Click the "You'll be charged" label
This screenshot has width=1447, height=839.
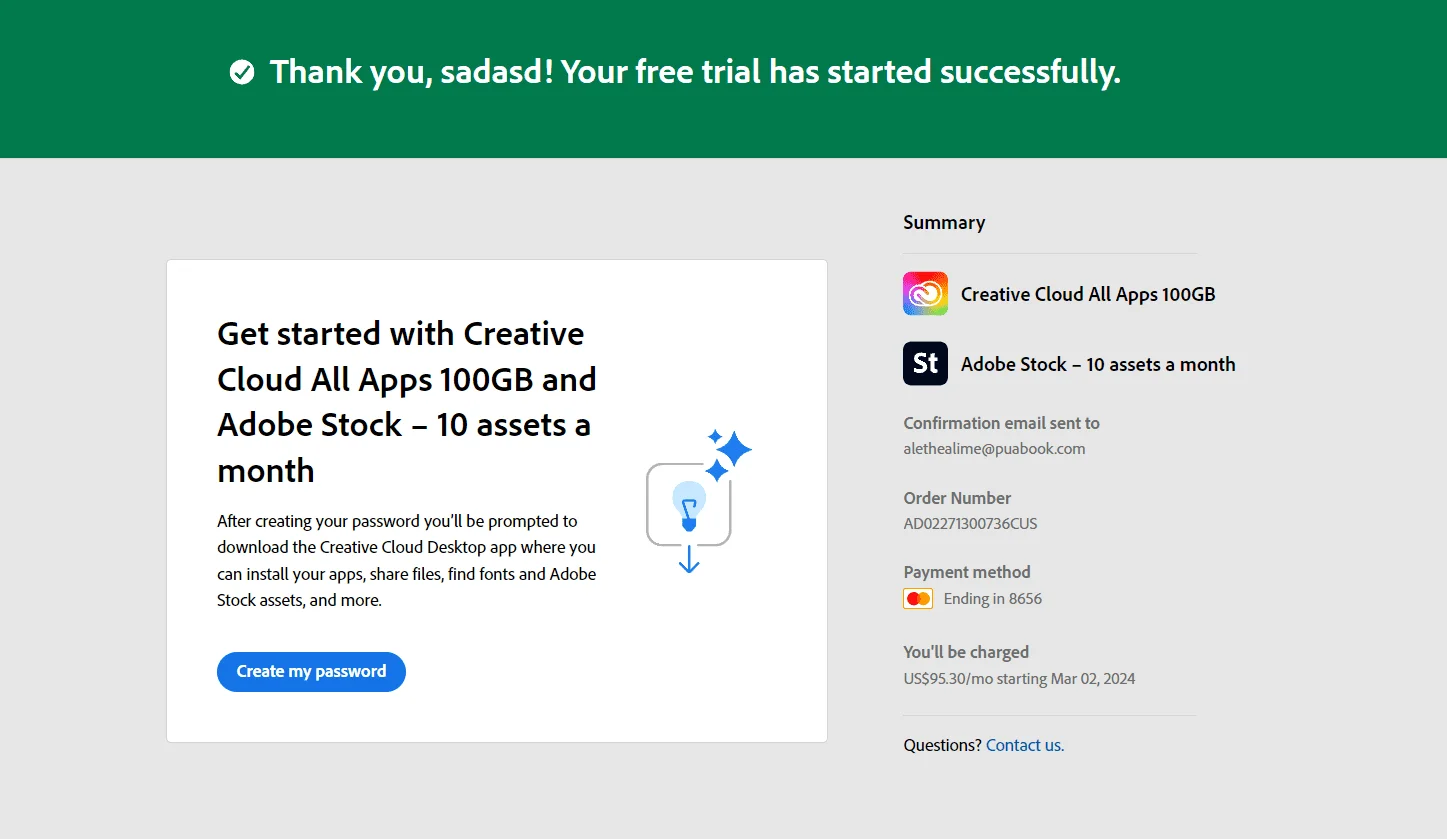[966, 652]
